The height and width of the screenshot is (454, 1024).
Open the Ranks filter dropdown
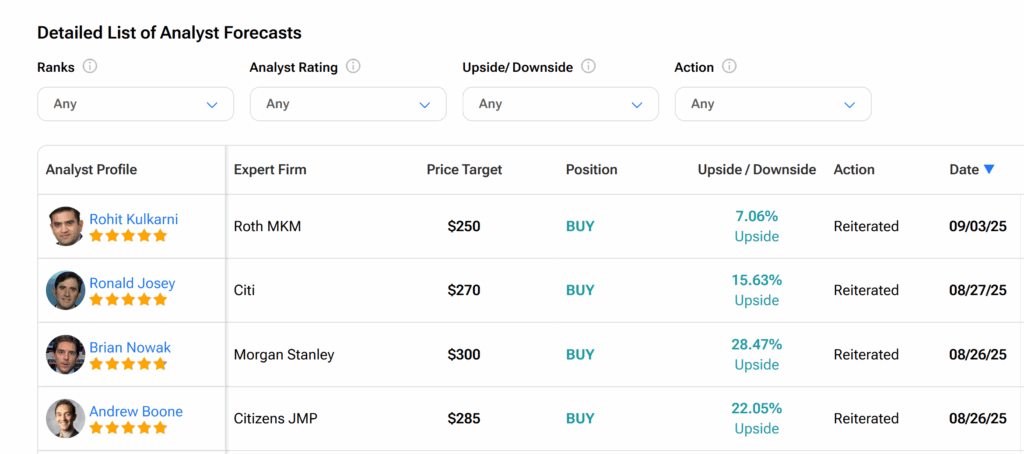(x=135, y=104)
